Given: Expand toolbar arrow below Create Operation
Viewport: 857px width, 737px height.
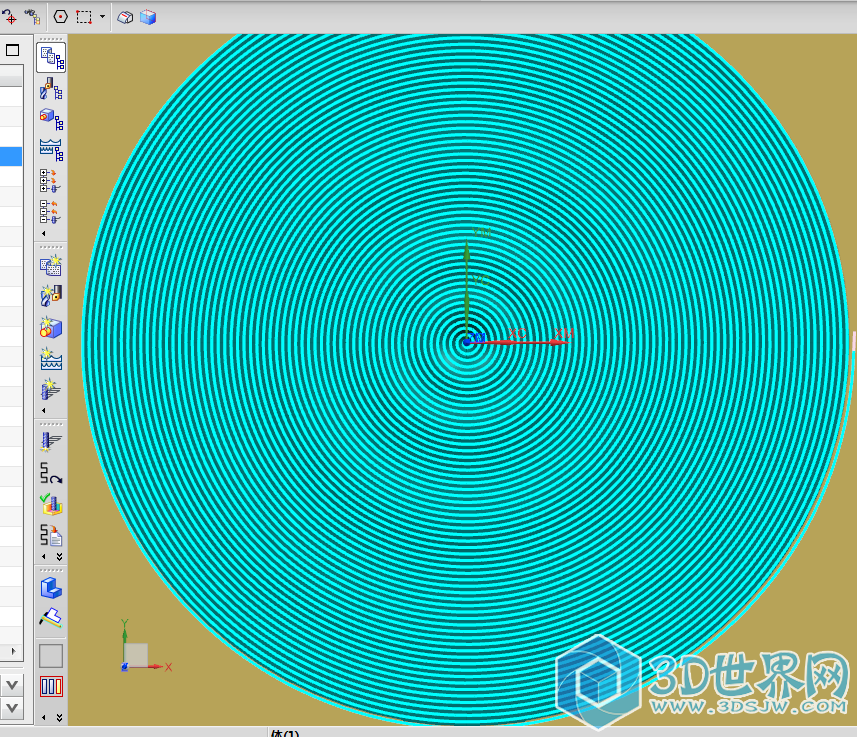Looking at the screenshot, I should coord(44,411).
